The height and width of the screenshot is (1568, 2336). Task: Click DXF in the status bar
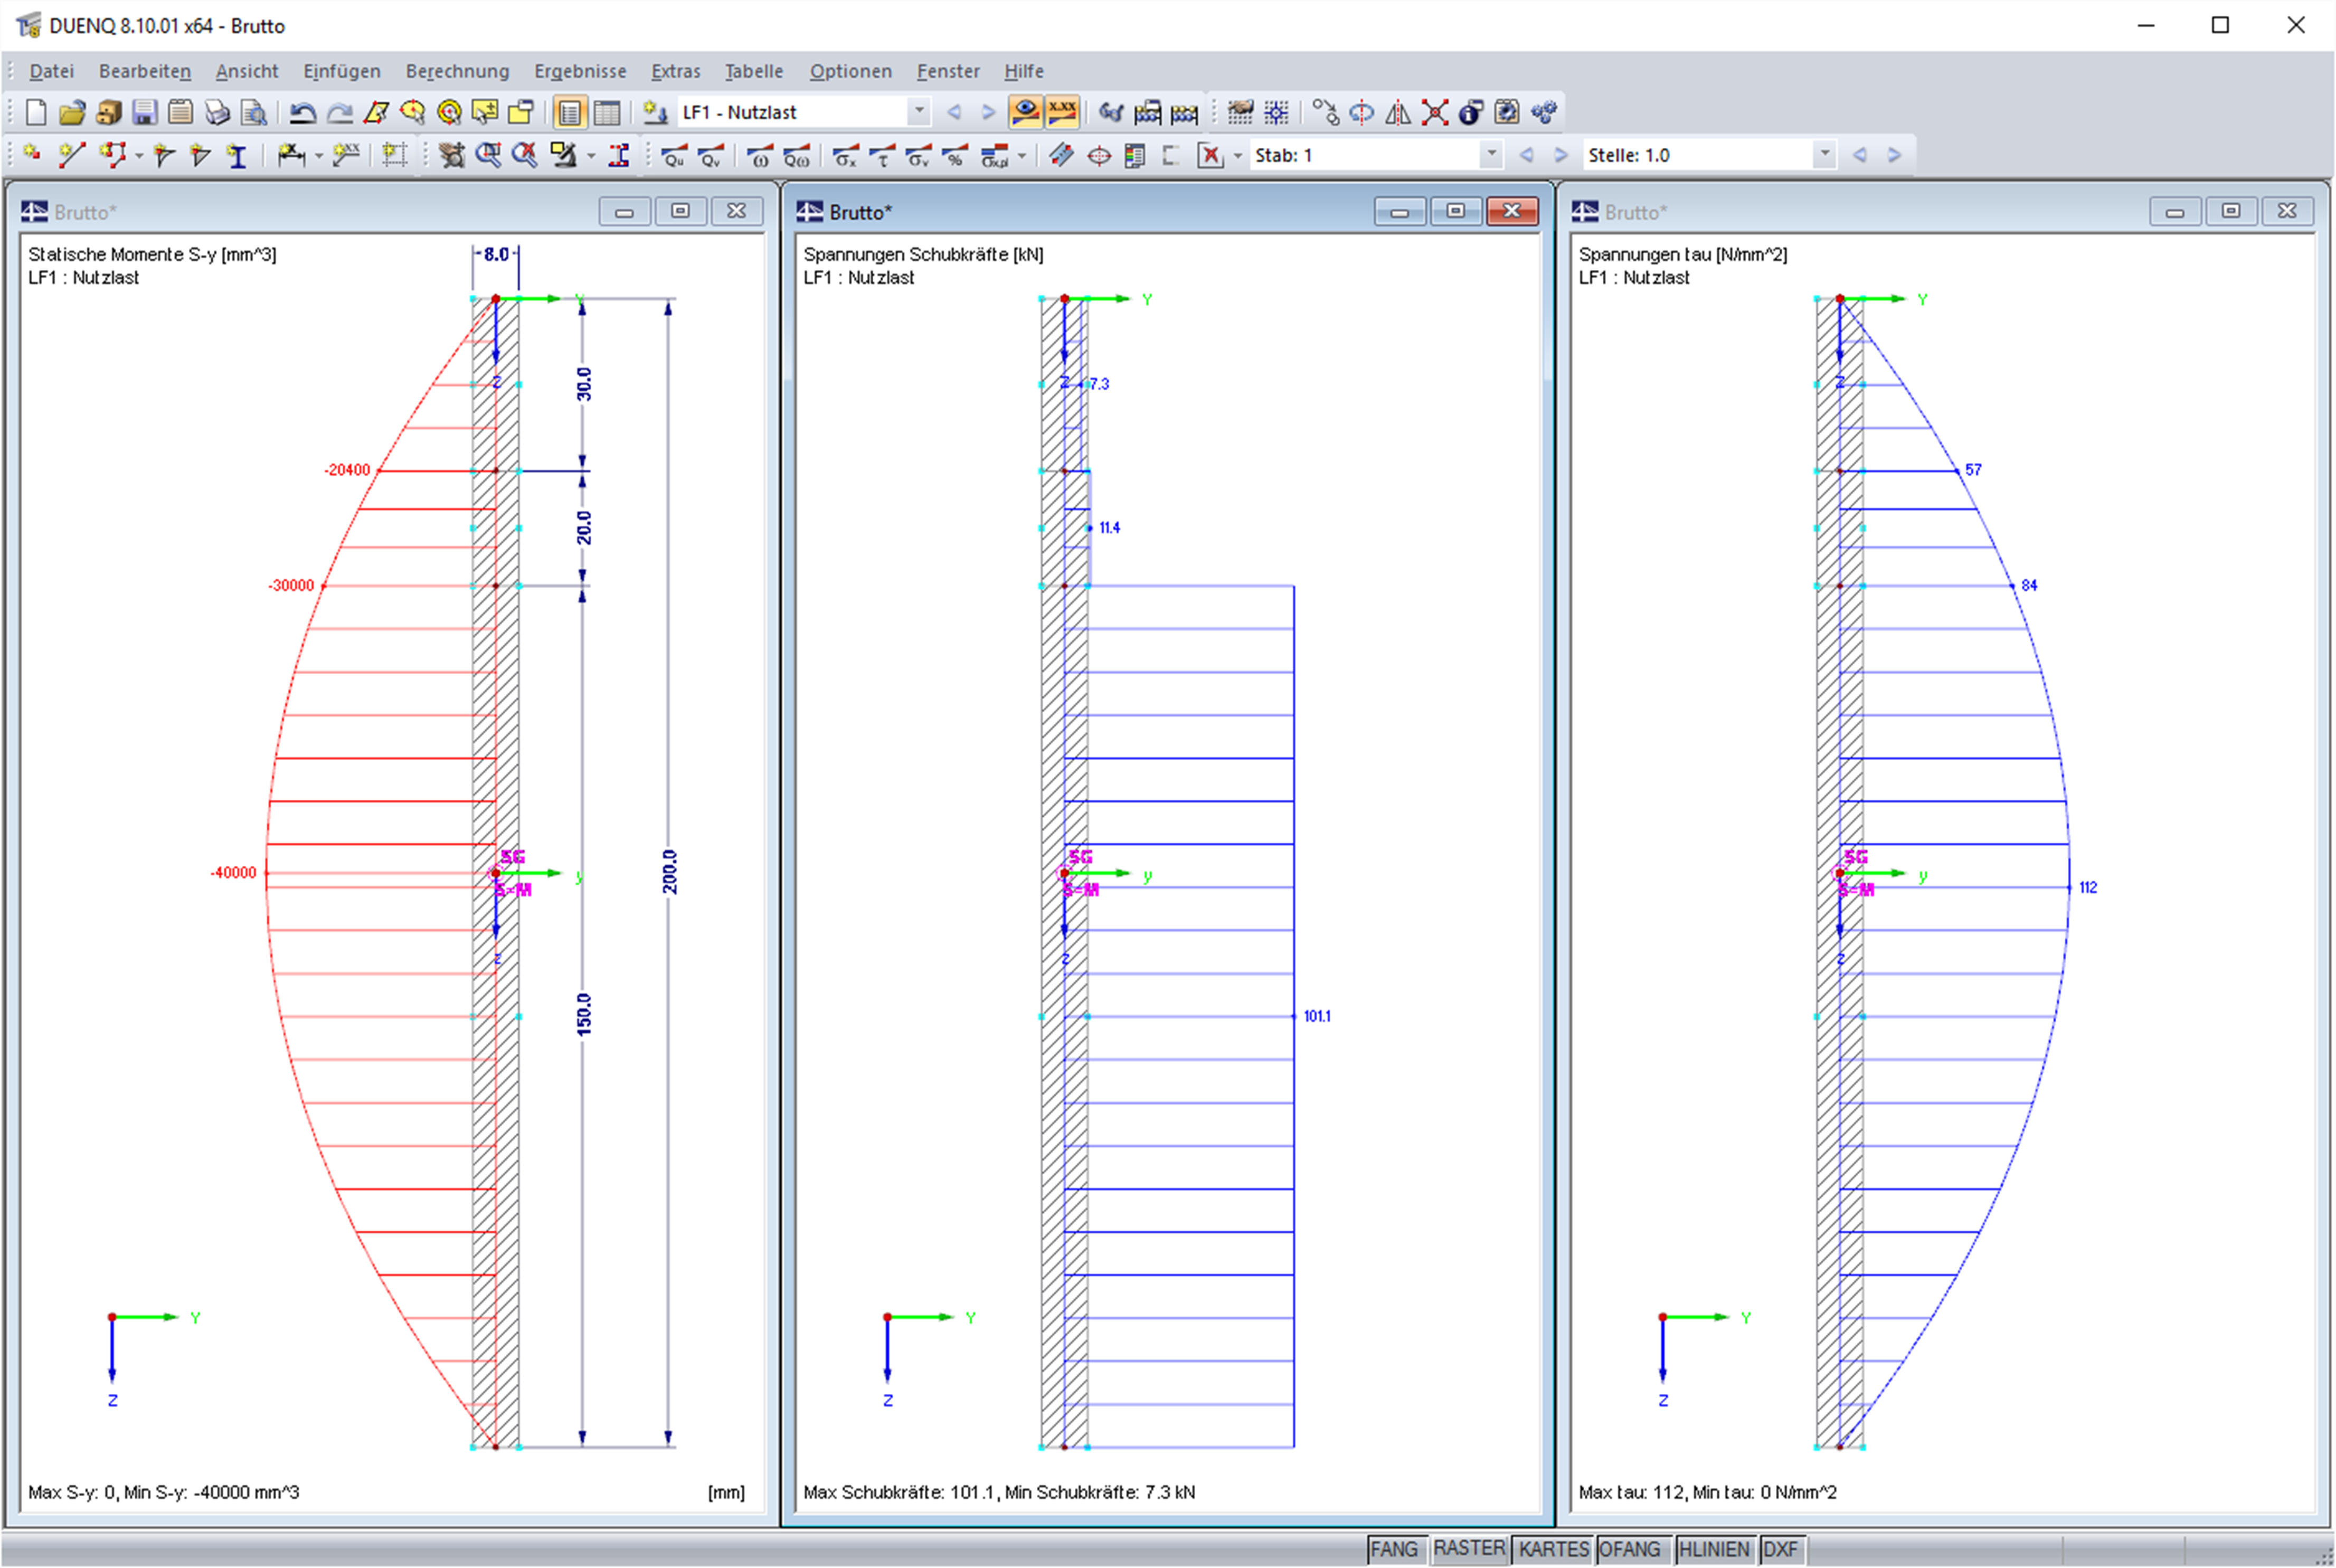coord(1782,1548)
